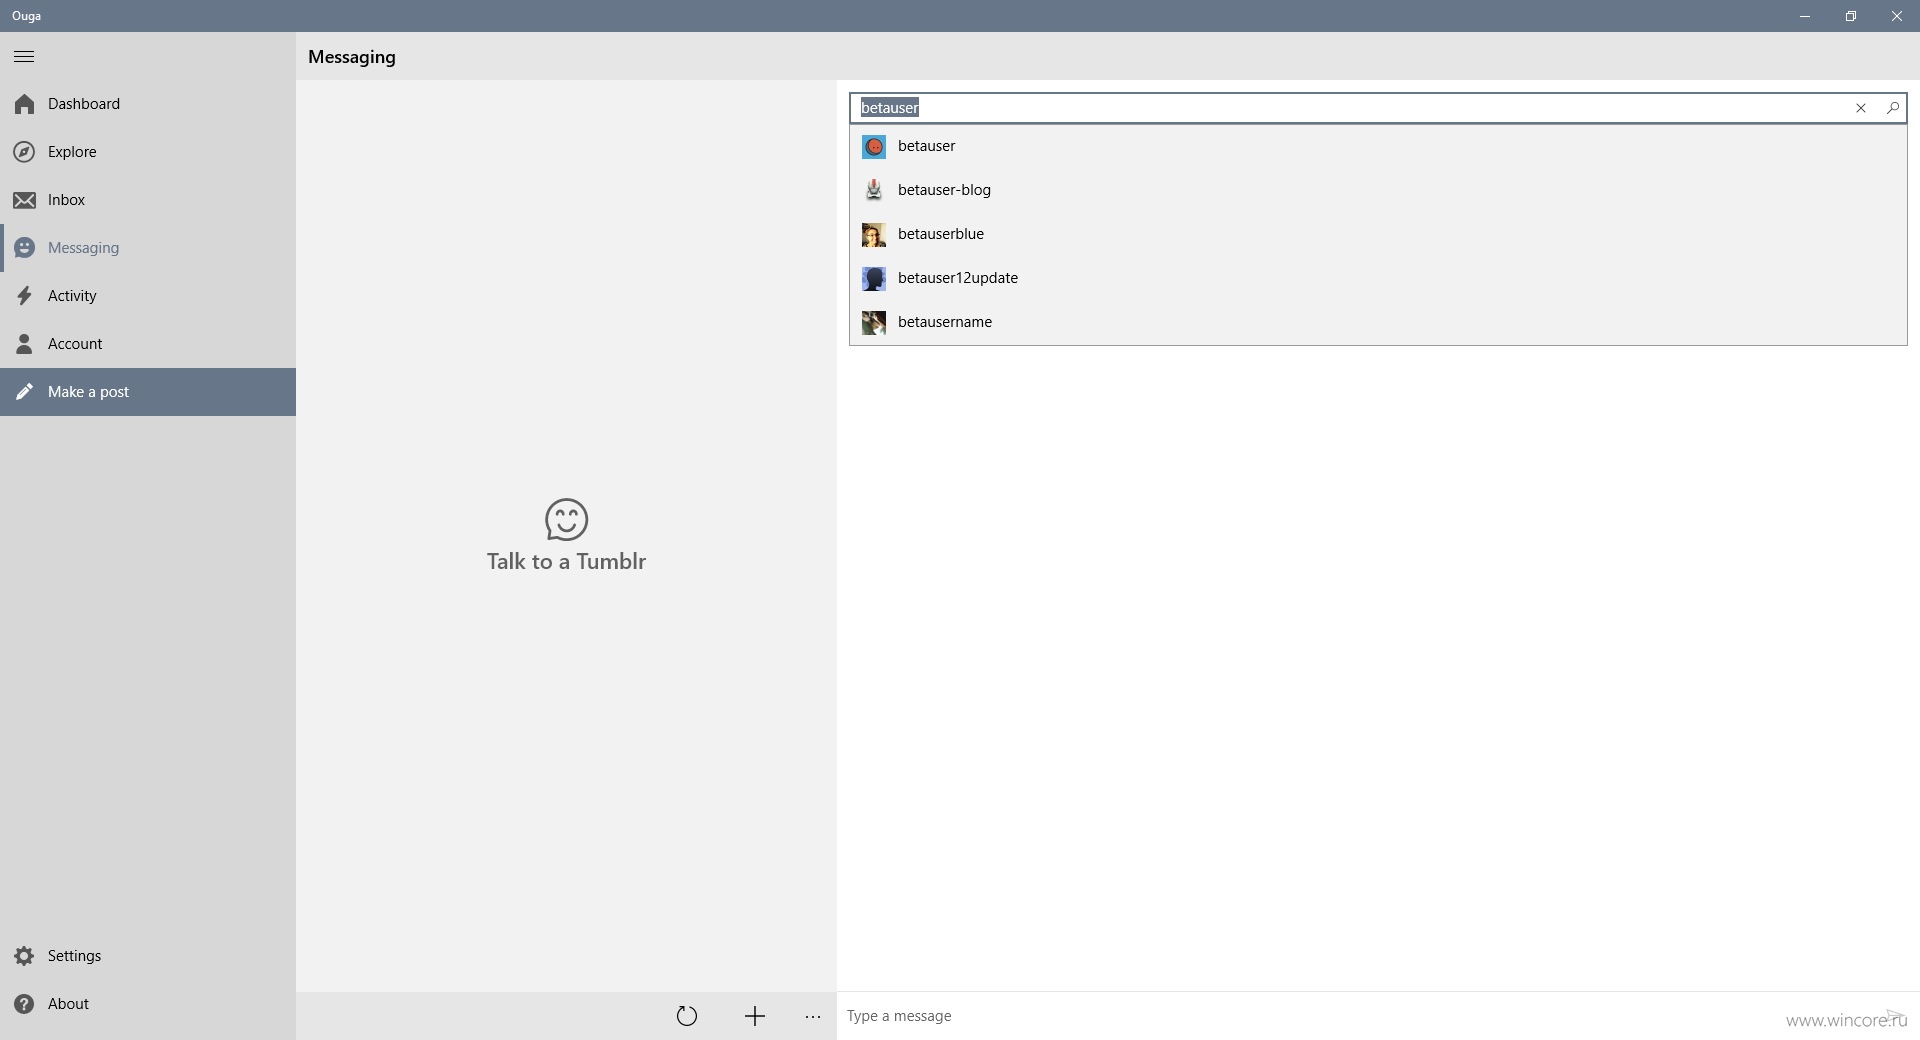The height and width of the screenshot is (1040, 1920).
Task: Click the Inbox envelope icon
Action: pos(24,200)
